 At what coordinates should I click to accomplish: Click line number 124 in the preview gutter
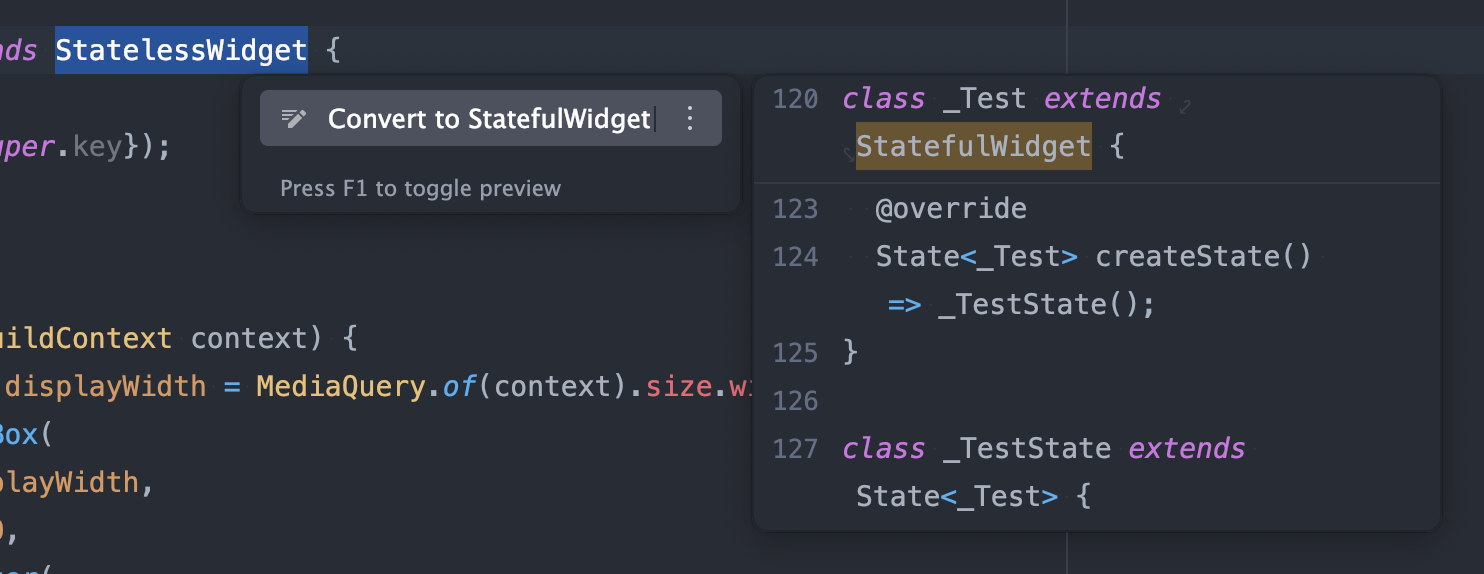click(796, 257)
